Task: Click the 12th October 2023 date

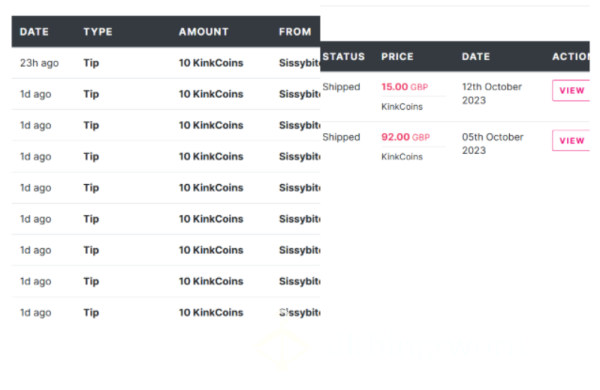Action: coord(492,93)
